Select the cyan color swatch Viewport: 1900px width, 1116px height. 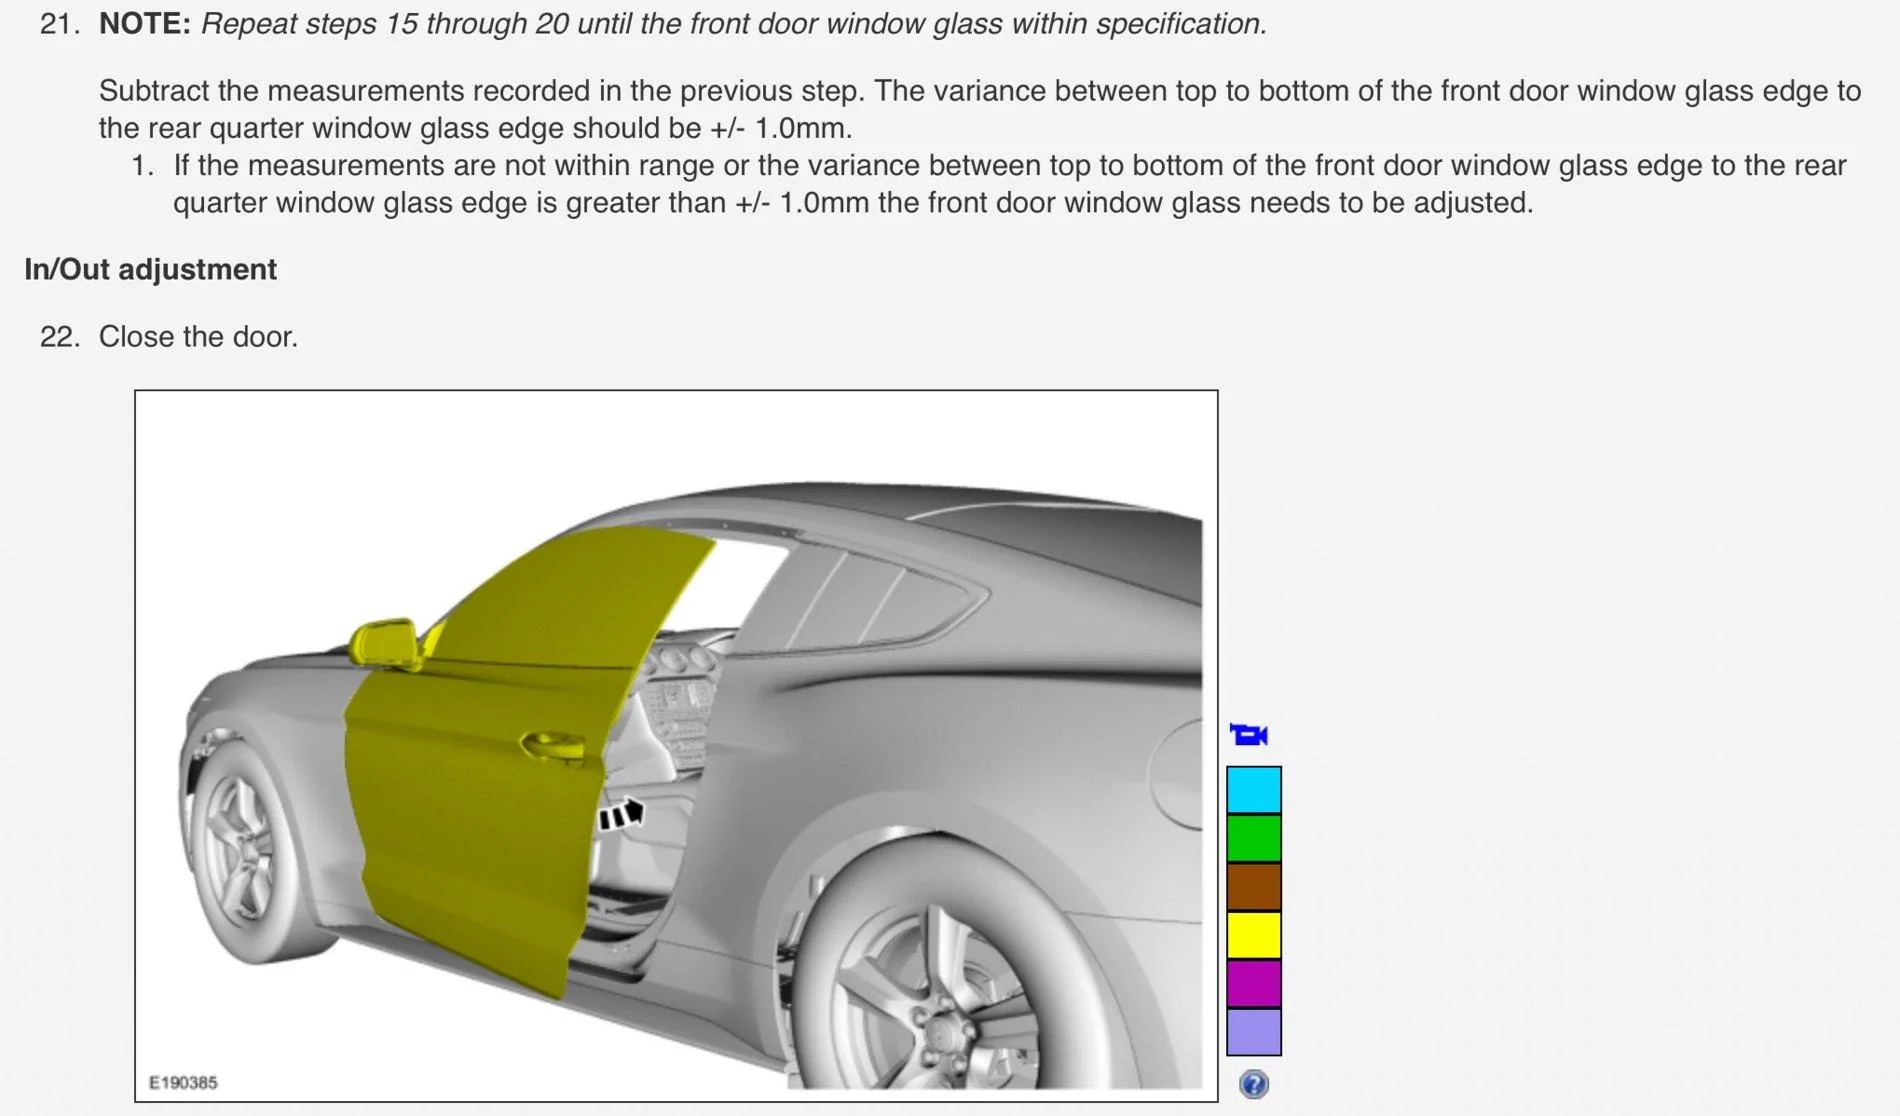1254,790
